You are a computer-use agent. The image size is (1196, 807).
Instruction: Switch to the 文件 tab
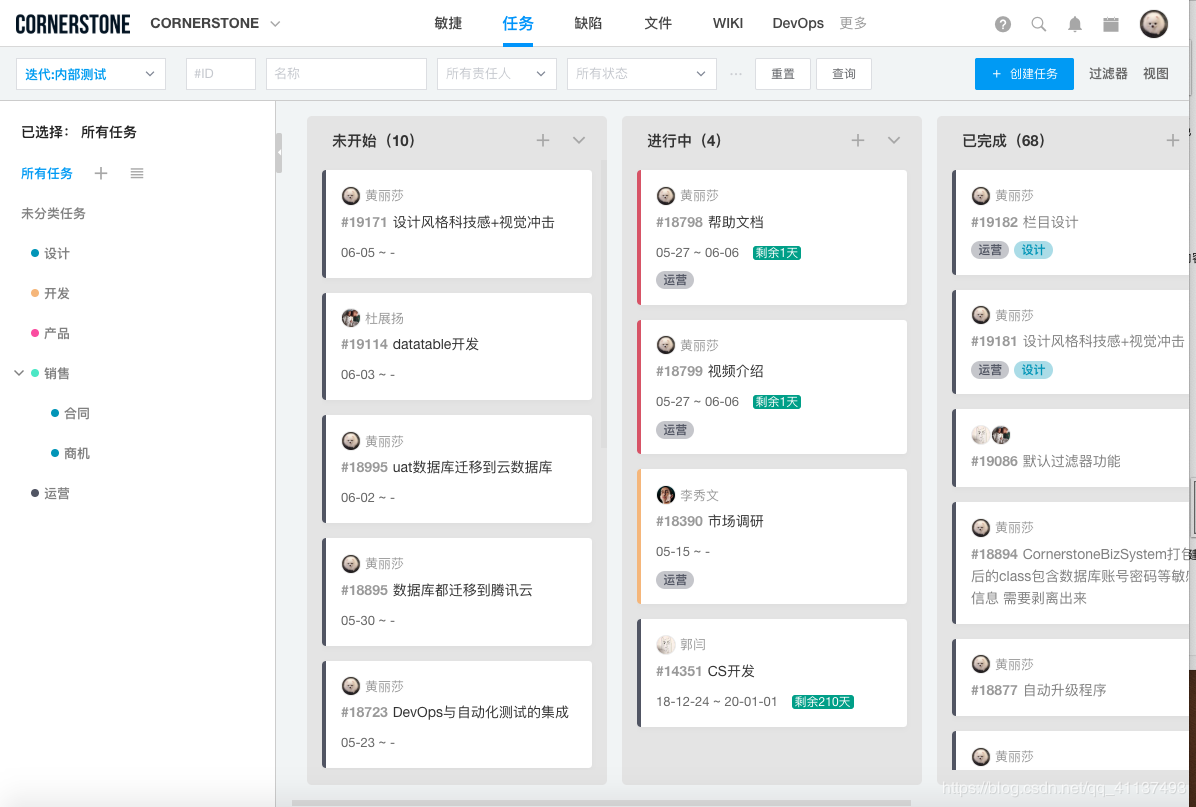[657, 24]
